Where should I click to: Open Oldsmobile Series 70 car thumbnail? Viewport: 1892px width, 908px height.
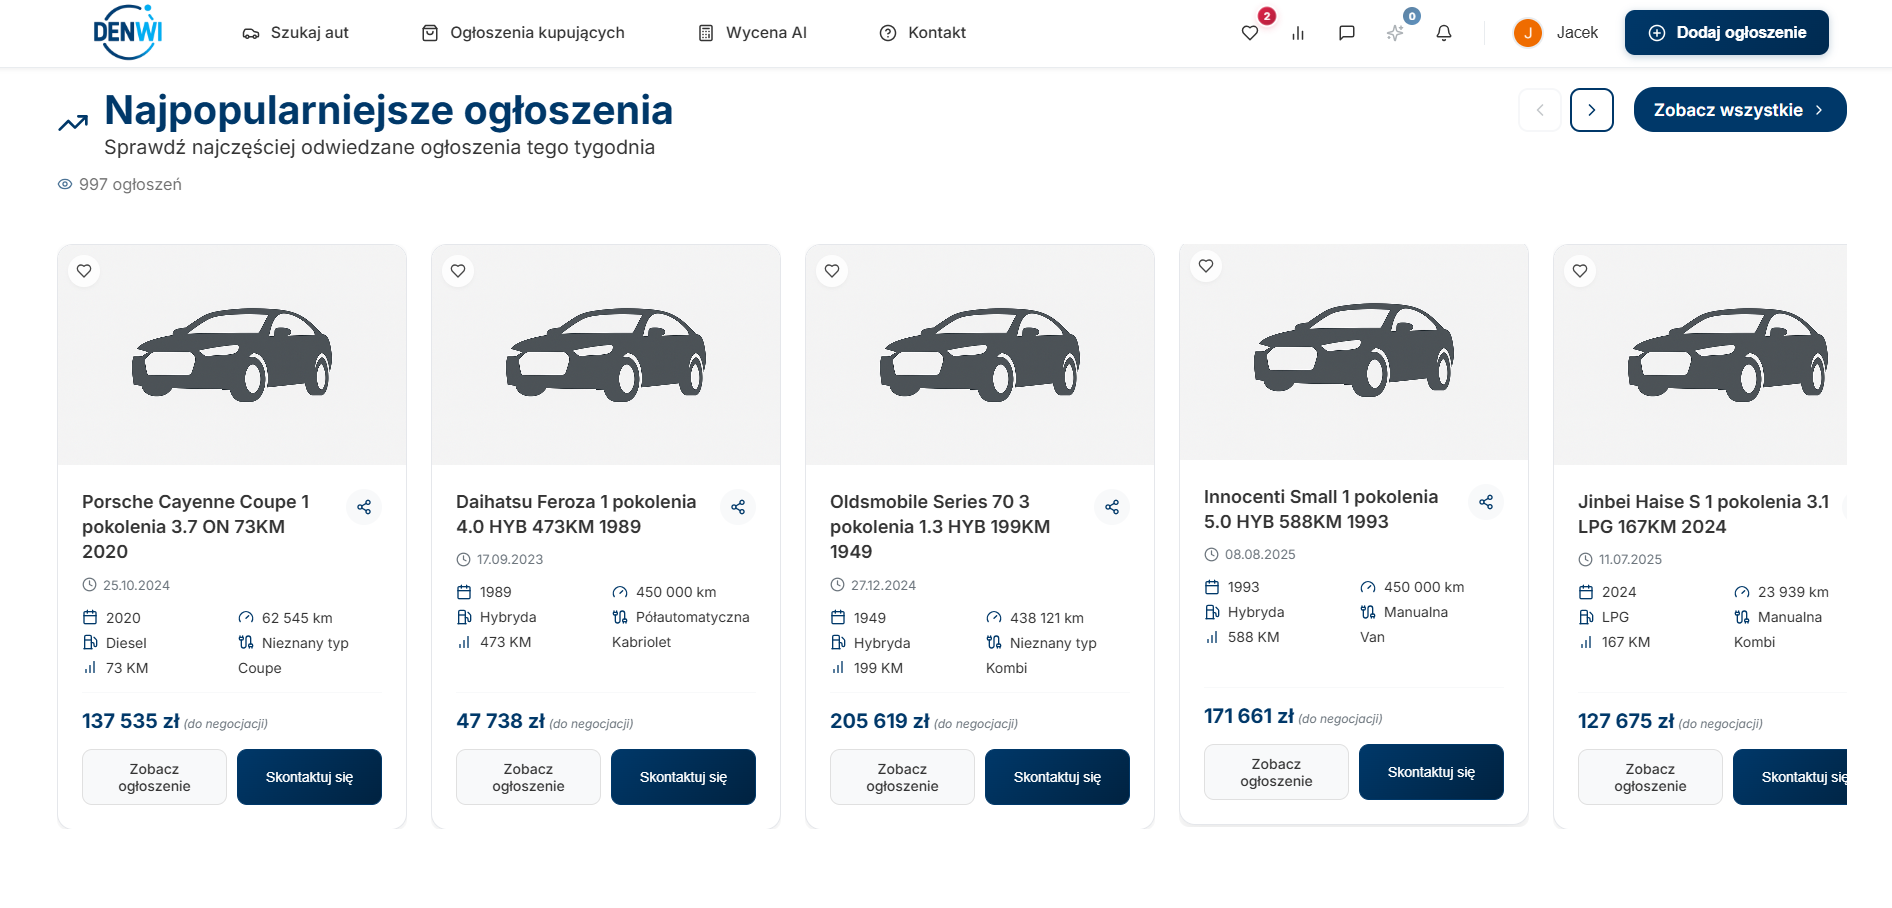point(980,355)
